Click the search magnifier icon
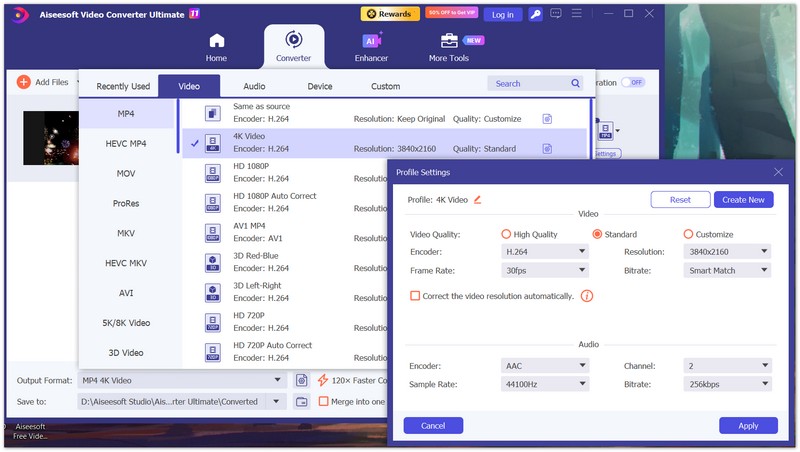800x452 pixels. (x=575, y=83)
